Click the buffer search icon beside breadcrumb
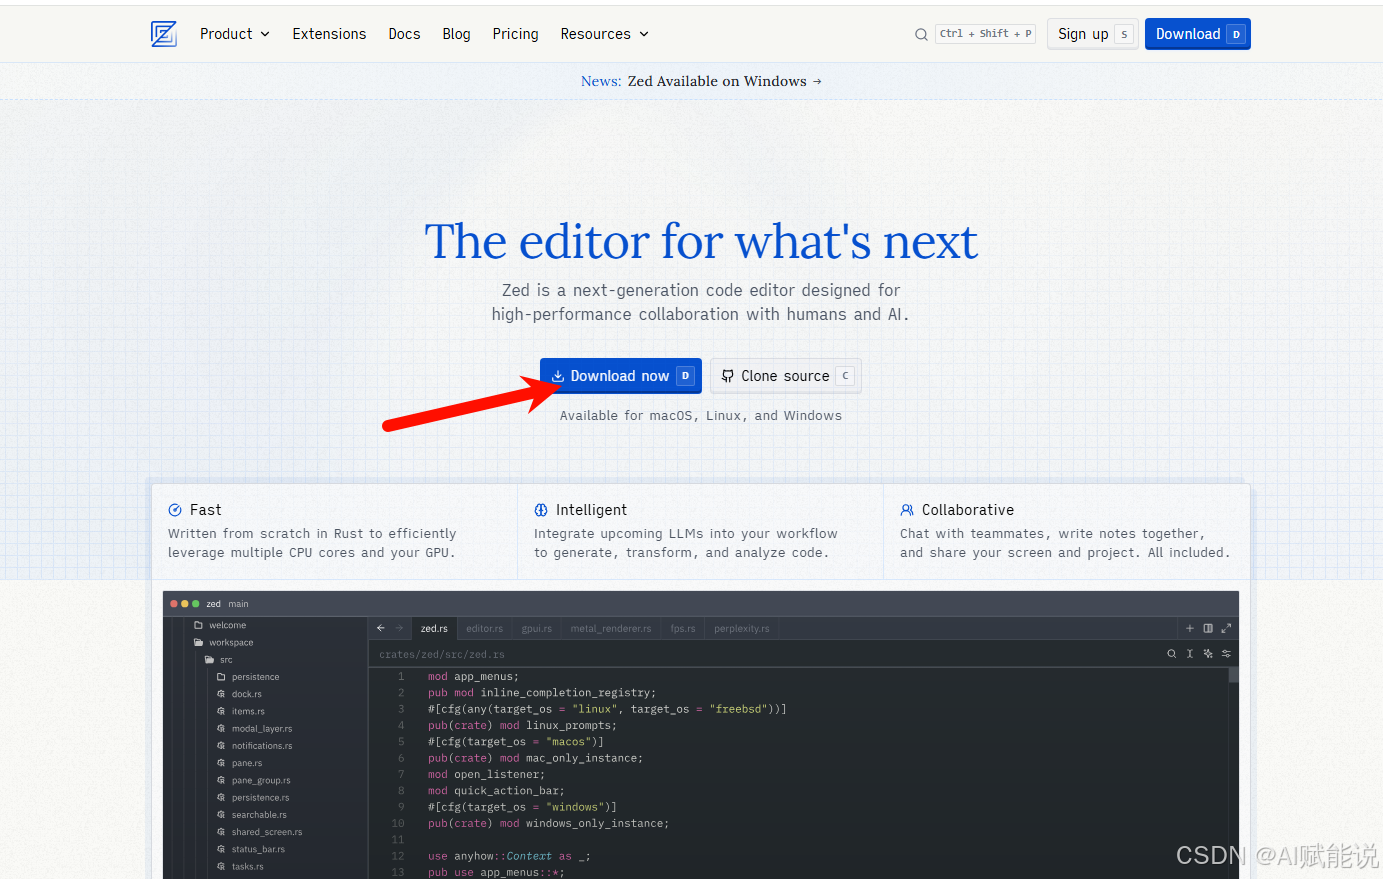Image resolution: width=1383 pixels, height=879 pixels. (1172, 654)
